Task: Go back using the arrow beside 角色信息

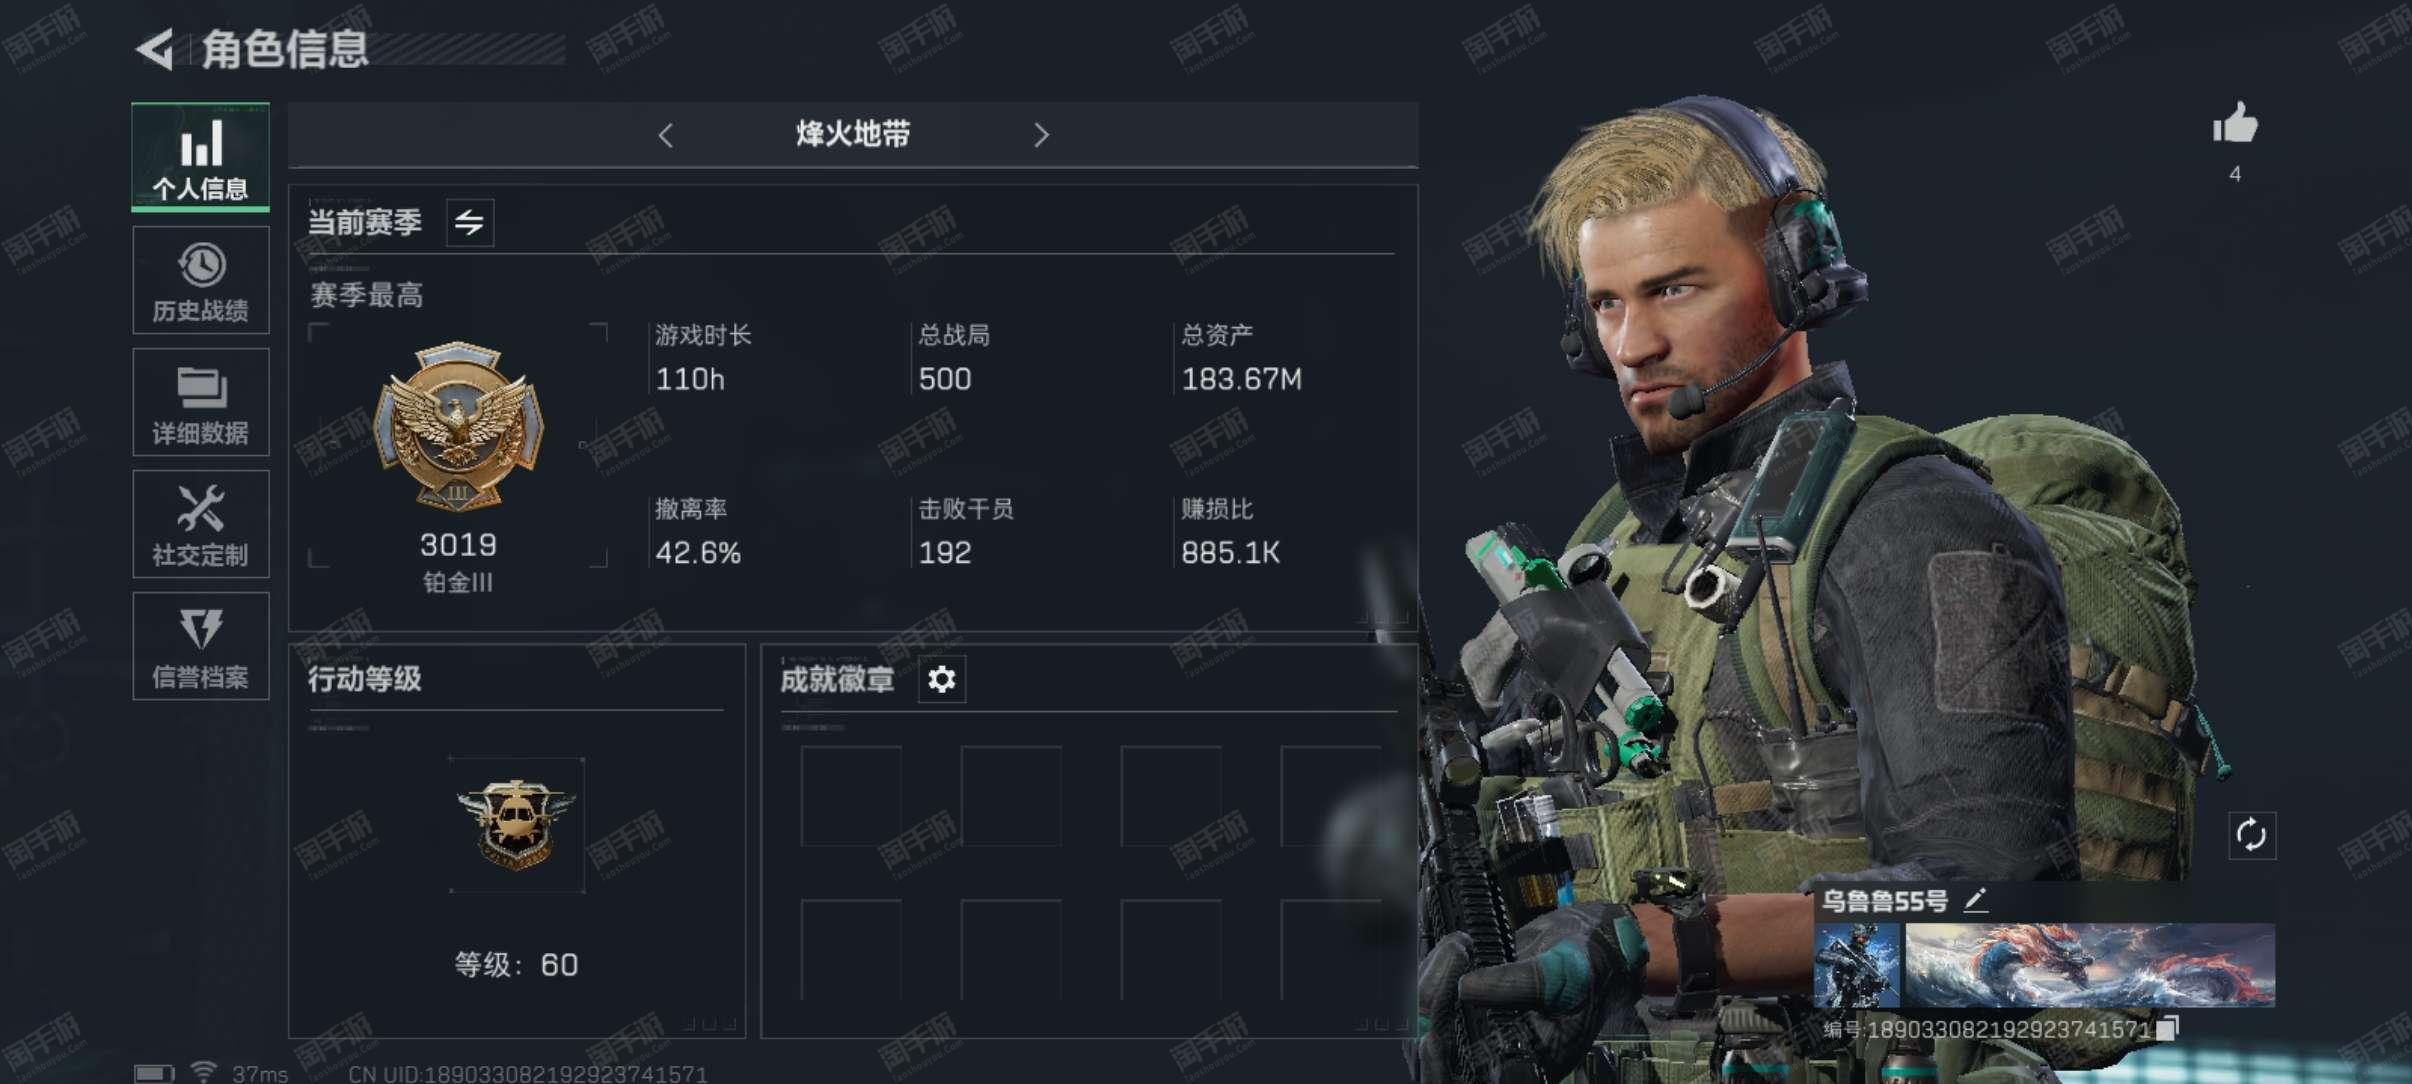Action: coord(155,49)
